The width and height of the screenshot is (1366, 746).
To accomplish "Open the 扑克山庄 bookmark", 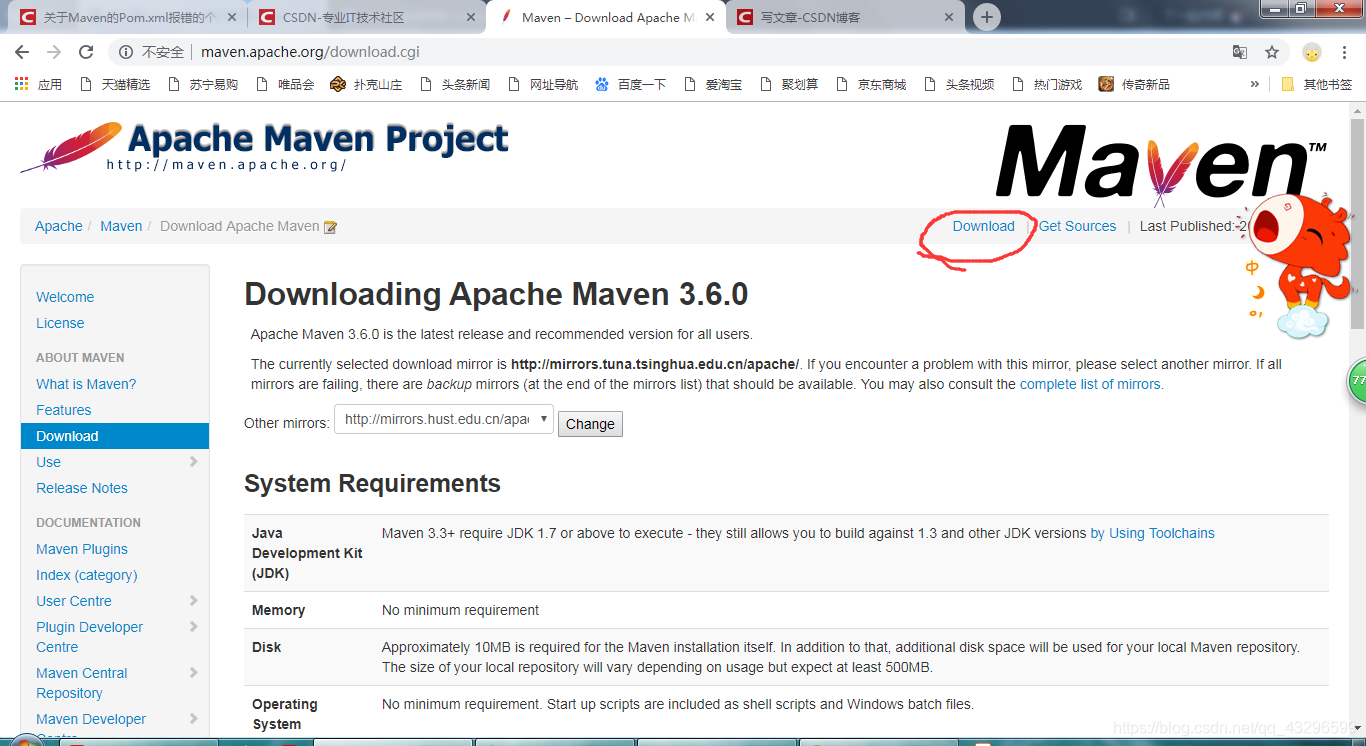I will pyautogui.click(x=366, y=84).
